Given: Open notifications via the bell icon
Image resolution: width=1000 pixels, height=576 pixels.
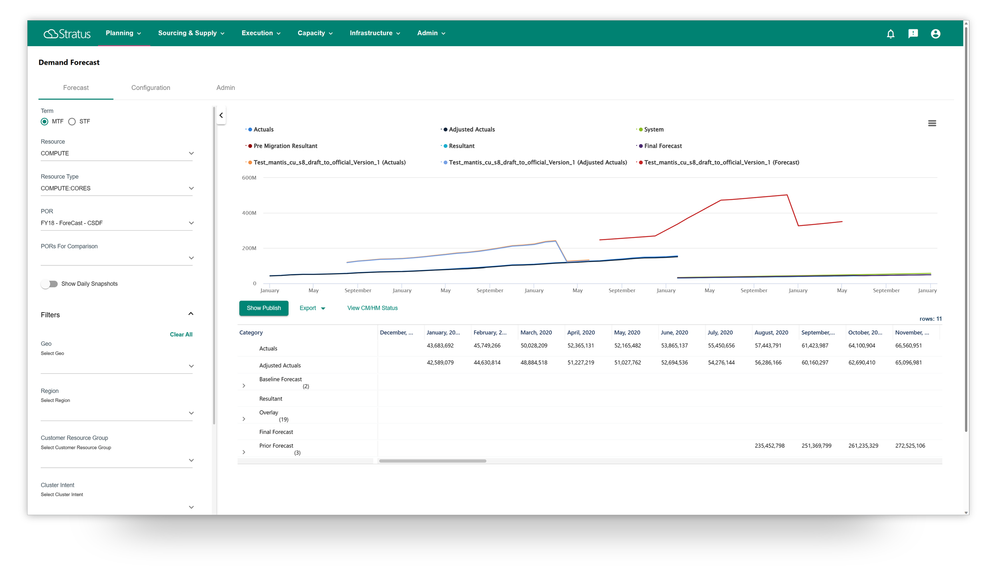Looking at the screenshot, I should pos(890,33).
